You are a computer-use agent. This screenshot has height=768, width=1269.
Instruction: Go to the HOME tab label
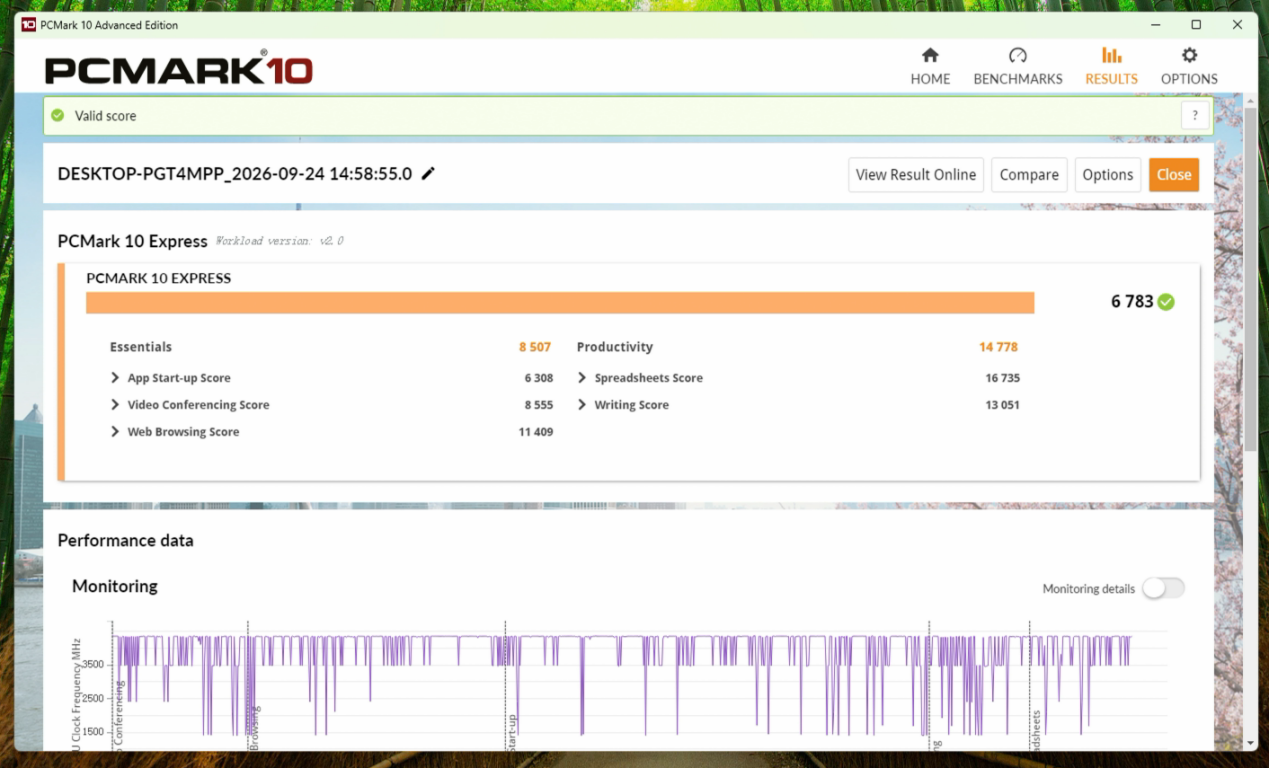coord(930,79)
